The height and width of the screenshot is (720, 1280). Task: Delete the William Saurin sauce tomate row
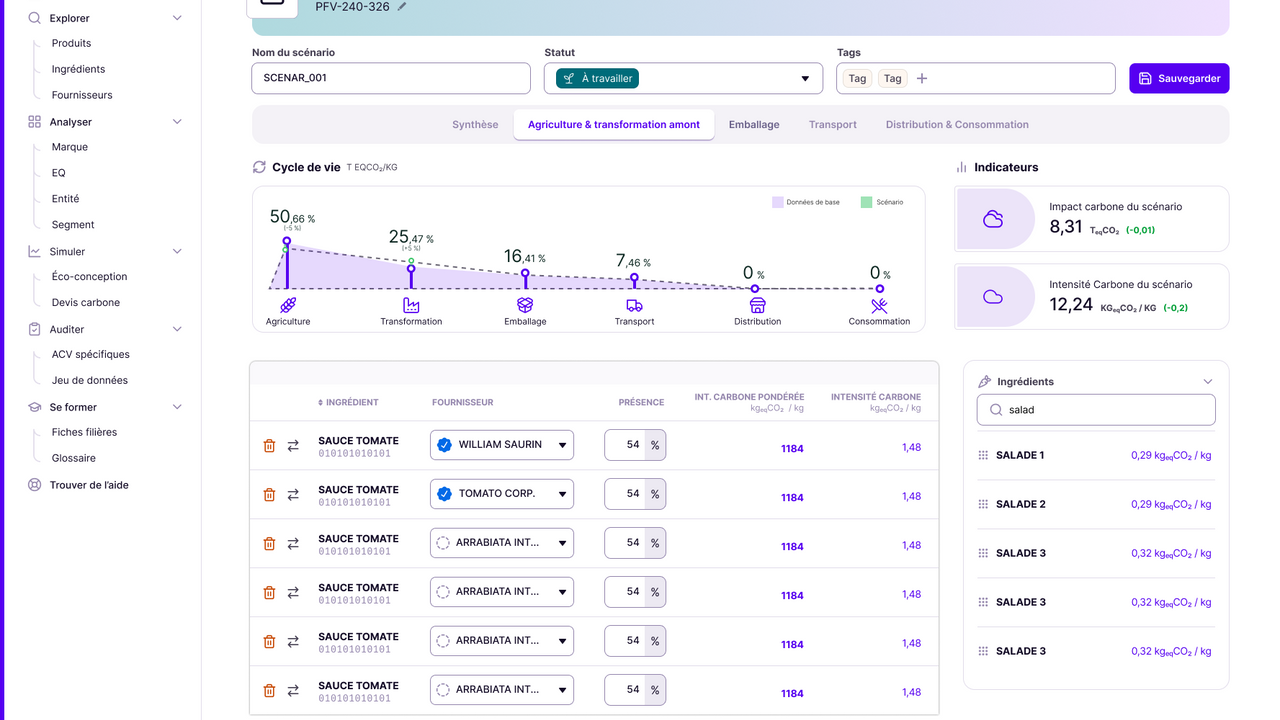[x=269, y=446]
